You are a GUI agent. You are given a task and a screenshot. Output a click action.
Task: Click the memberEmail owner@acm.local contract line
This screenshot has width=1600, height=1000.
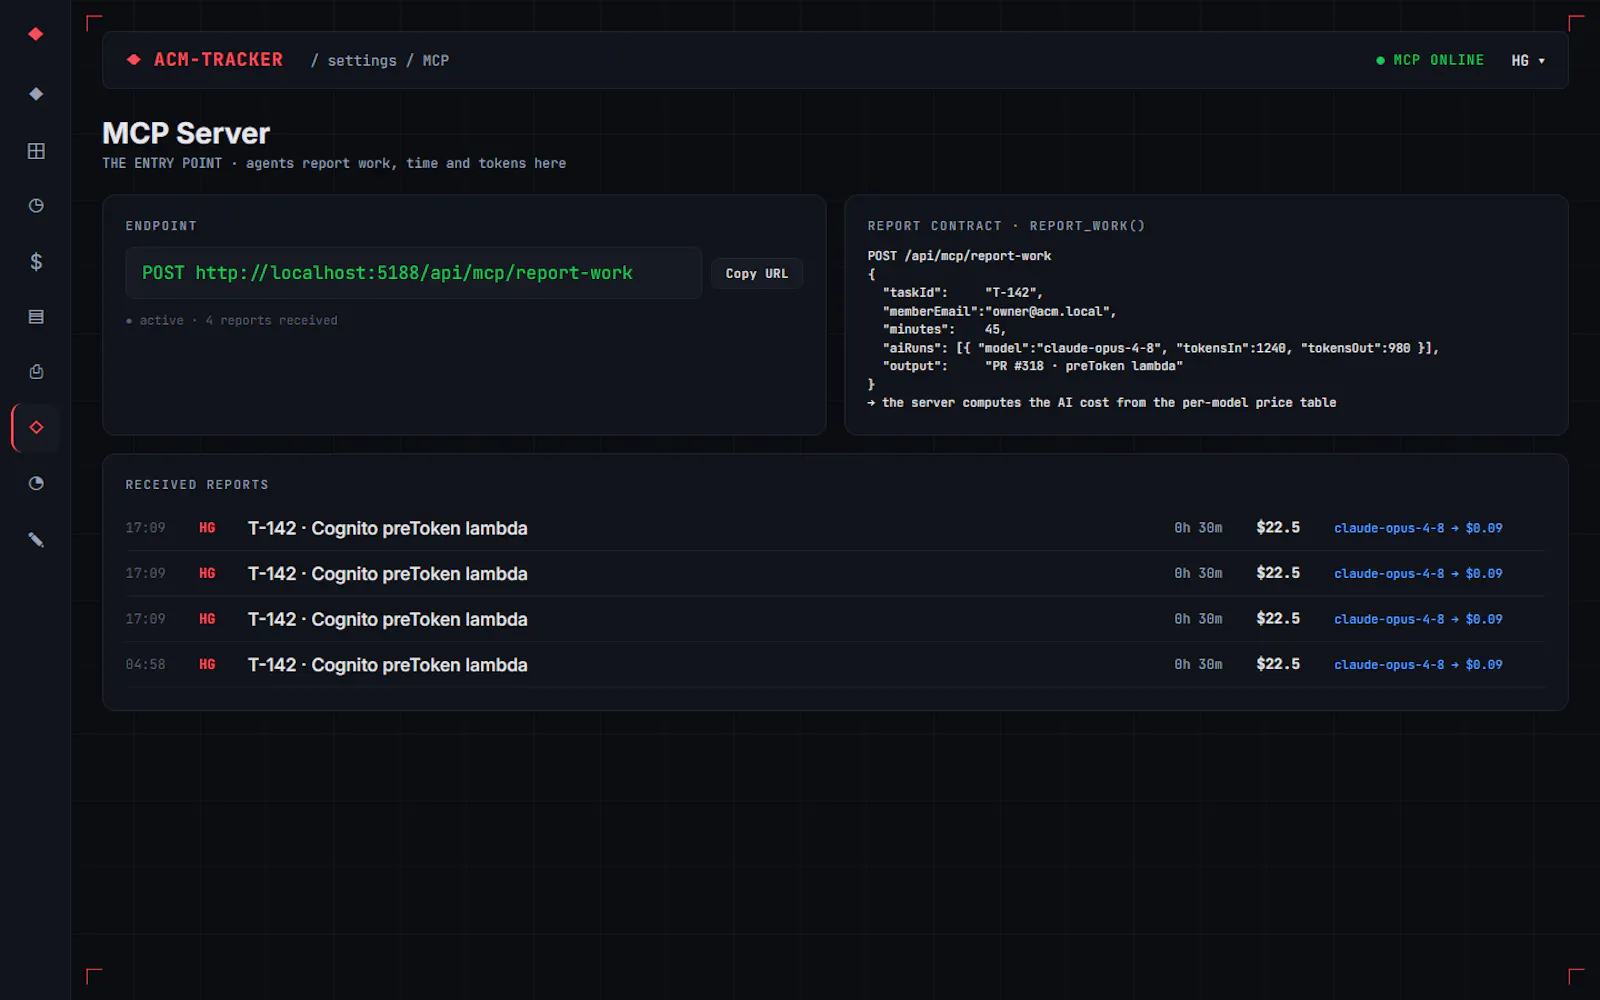[999, 312]
